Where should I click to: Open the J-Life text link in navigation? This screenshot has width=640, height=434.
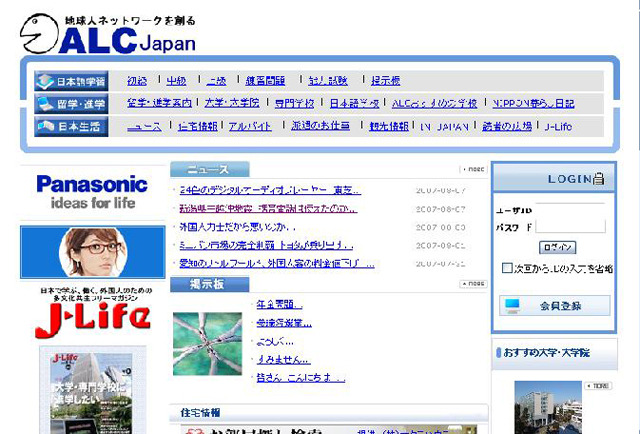[558, 127]
